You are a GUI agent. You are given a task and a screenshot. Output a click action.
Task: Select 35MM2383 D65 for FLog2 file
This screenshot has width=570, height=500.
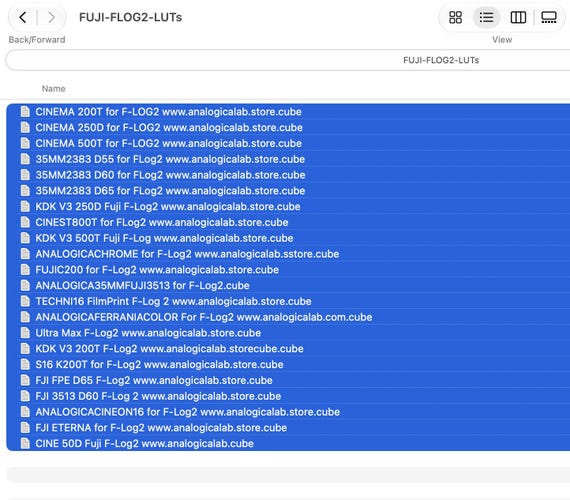(x=288, y=191)
